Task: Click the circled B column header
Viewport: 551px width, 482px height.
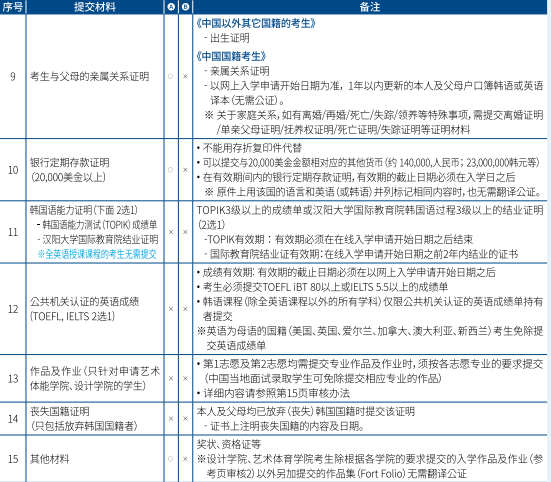Action: point(186,7)
